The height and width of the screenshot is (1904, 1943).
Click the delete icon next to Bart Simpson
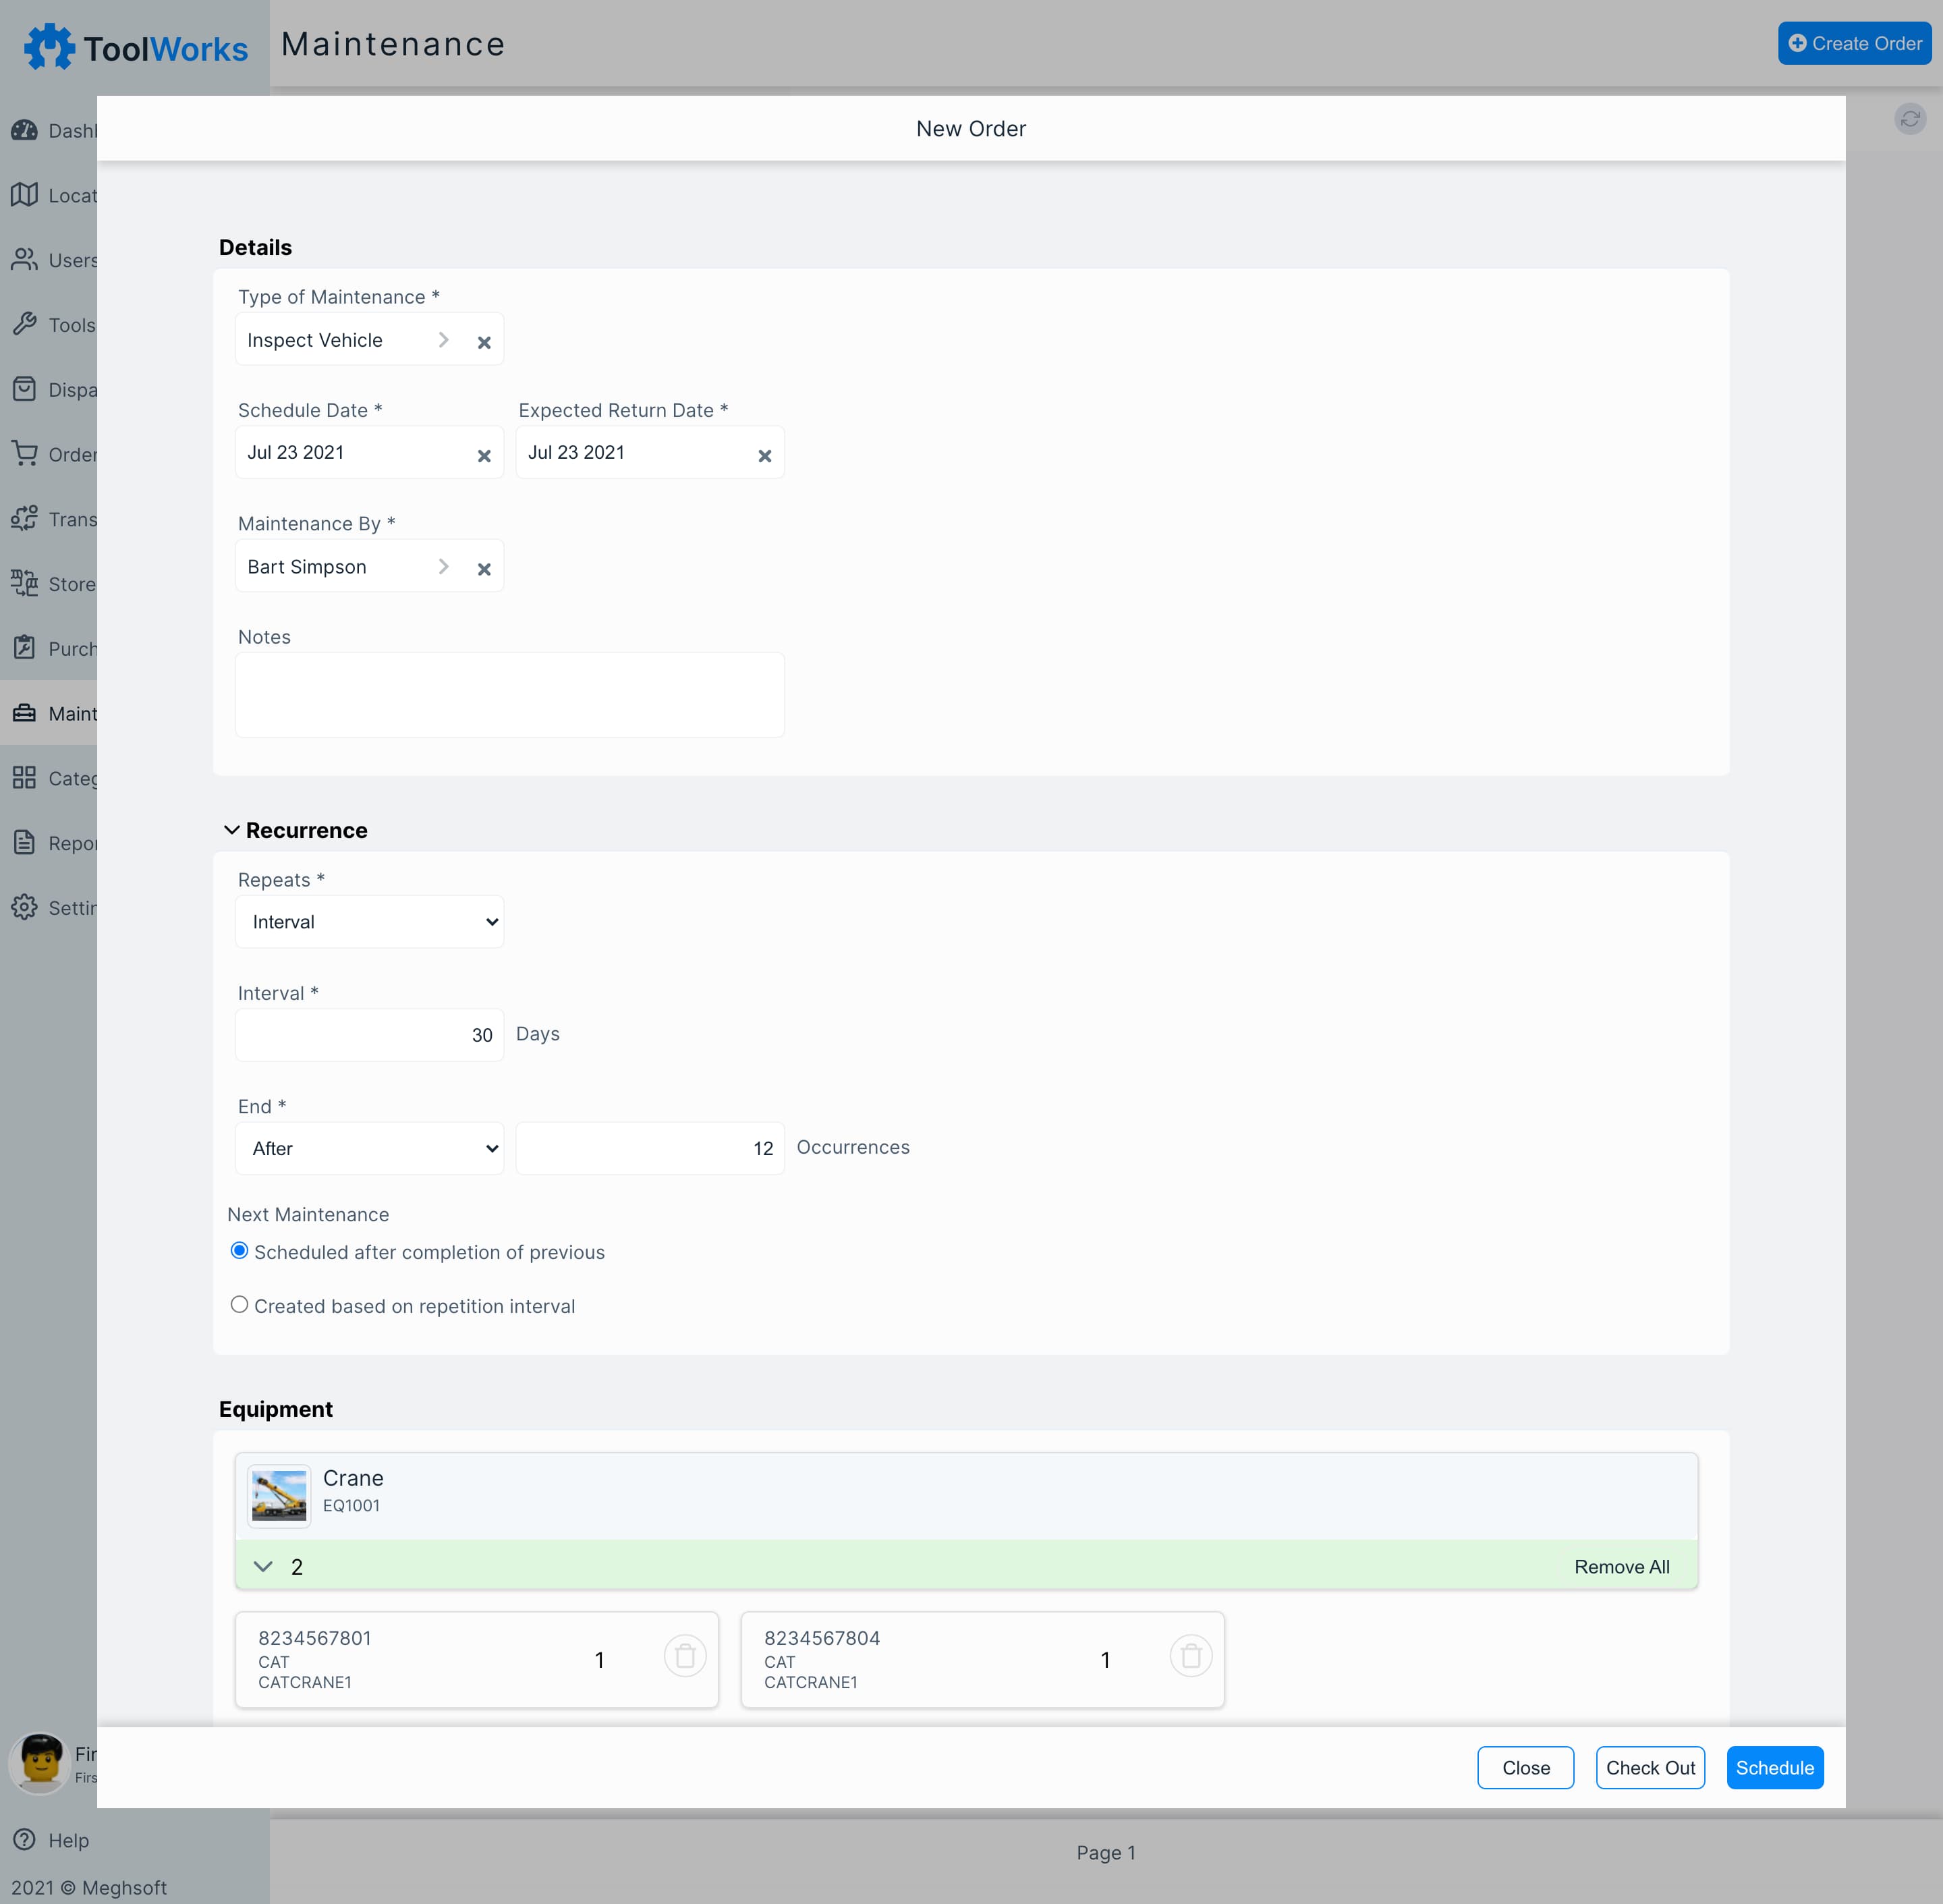click(x=485, y=568)
